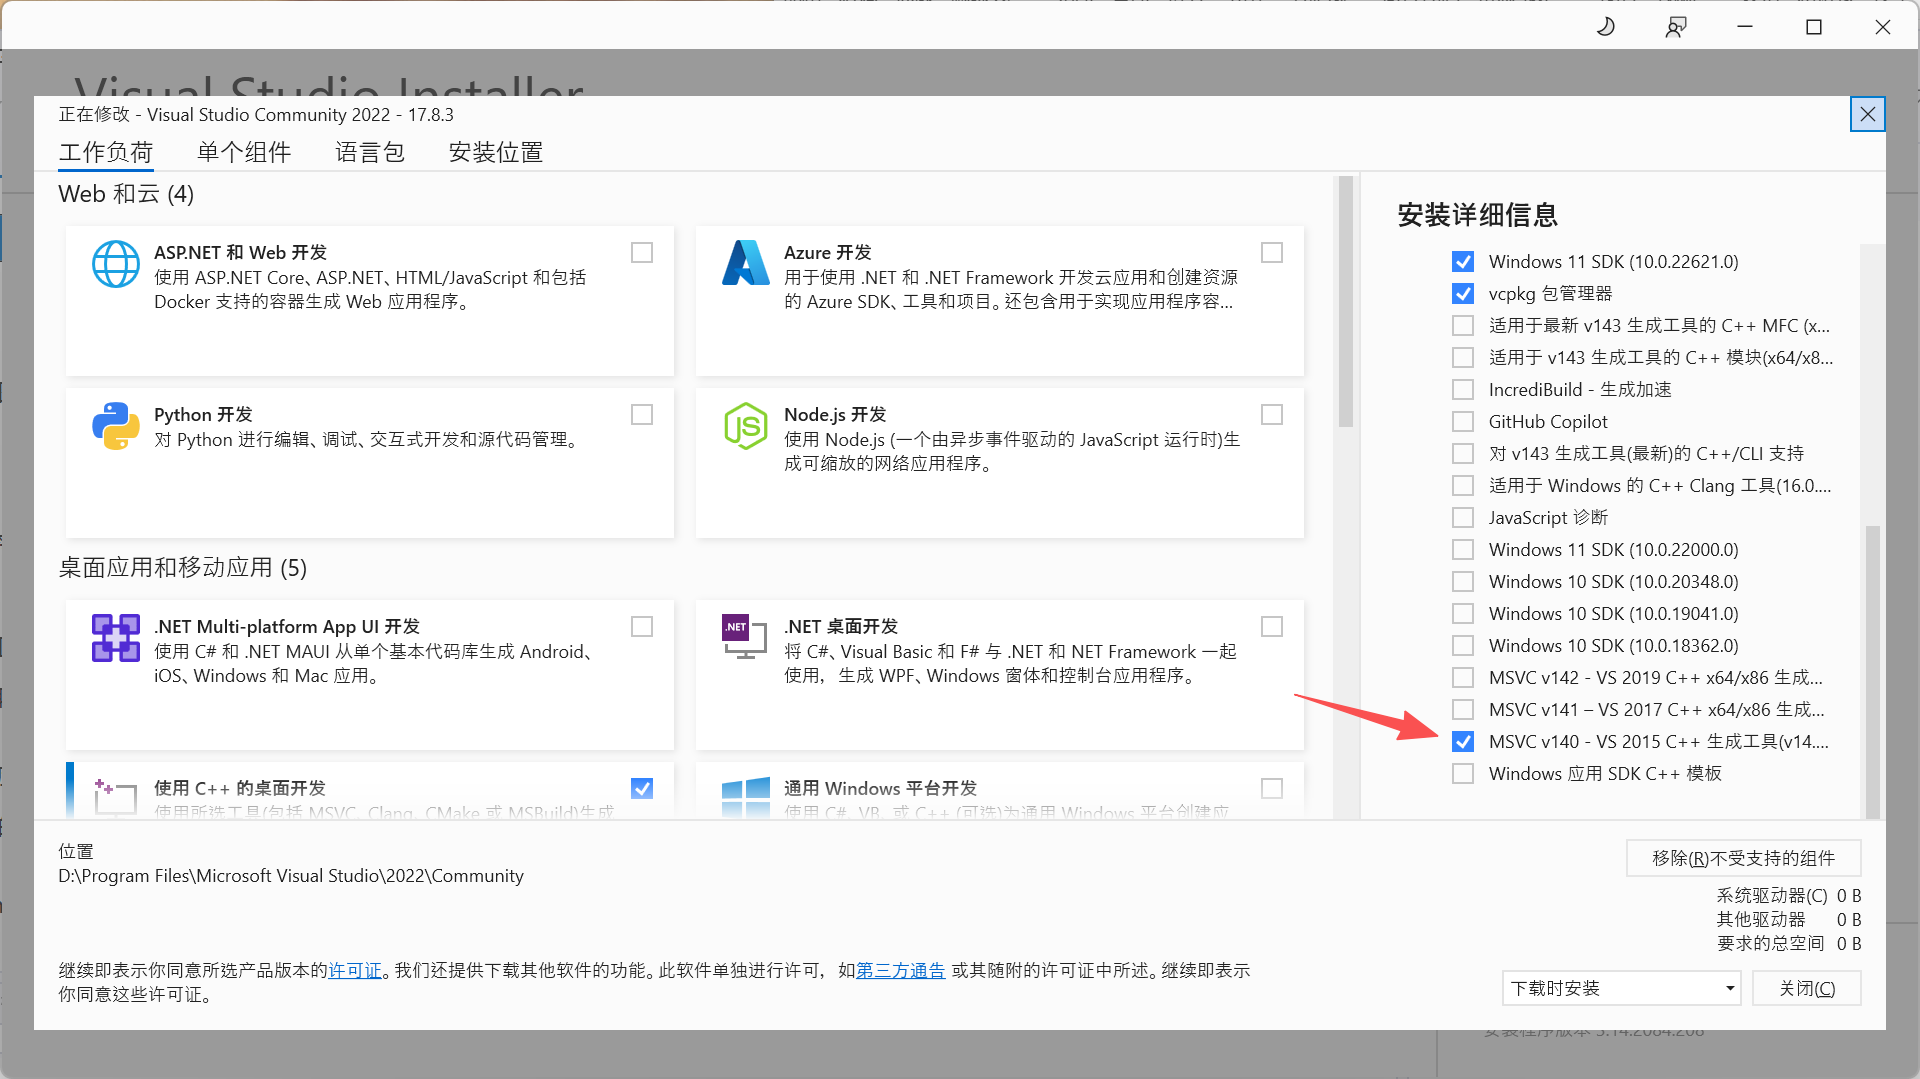Uncheck Windows 11 SDK (10.0.22621.0)
Viewport: 1920px width, 1079px height.
click(1463, 262)
